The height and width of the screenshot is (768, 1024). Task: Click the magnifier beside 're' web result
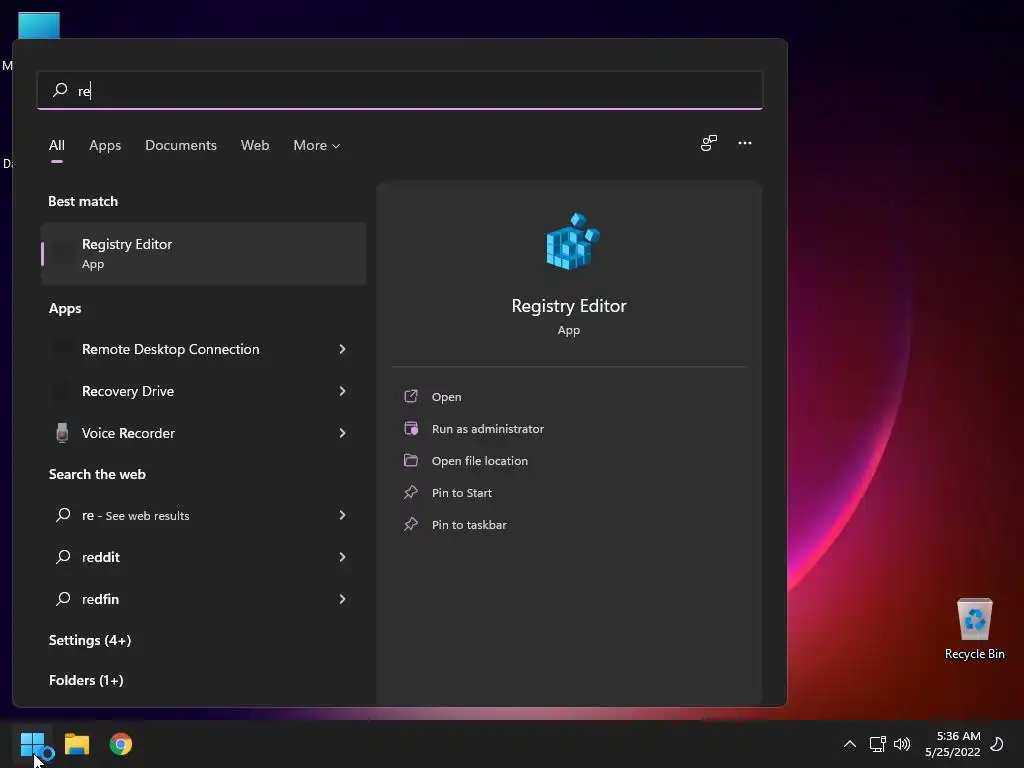coord(63,515)
